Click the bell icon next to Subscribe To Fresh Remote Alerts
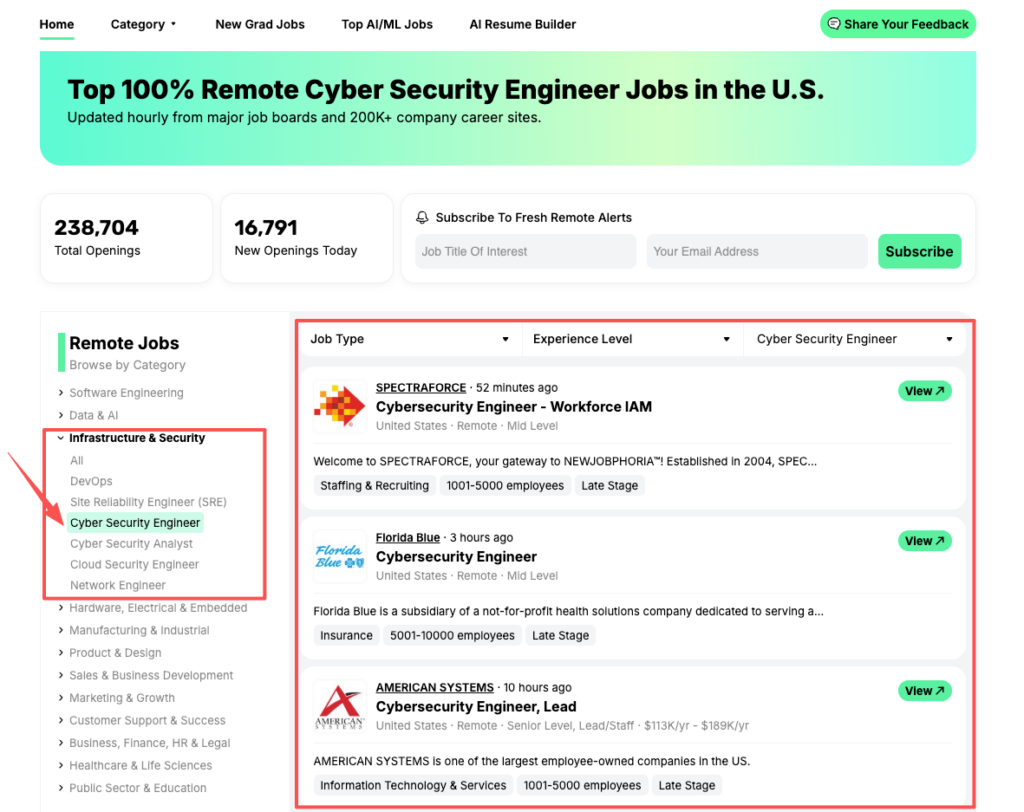 click(x=421, y=217)
